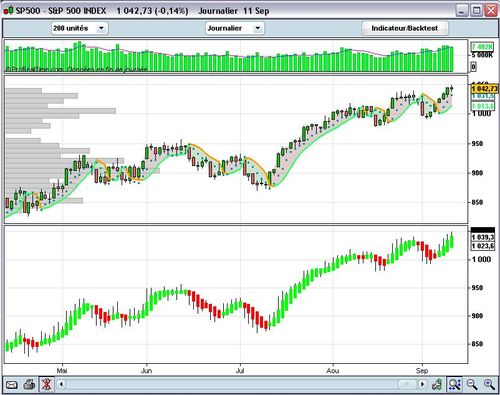Zoom out using the minus magnifier

click(x=472, y=385)
